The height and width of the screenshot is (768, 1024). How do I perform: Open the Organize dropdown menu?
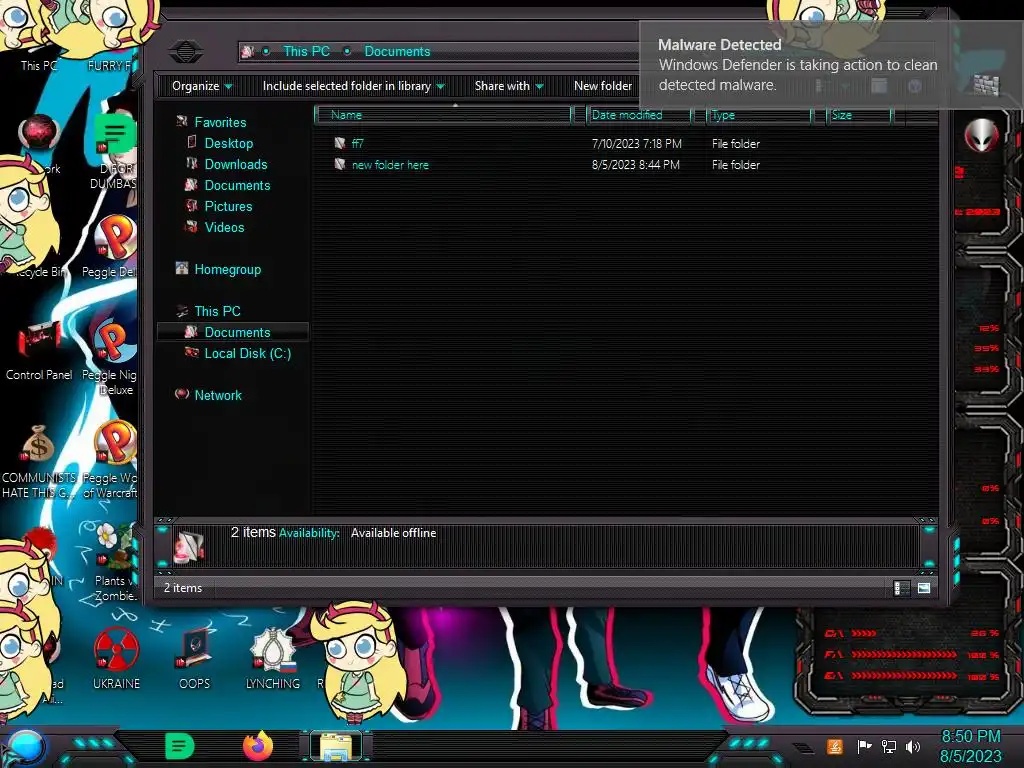(x=202, y=86)
